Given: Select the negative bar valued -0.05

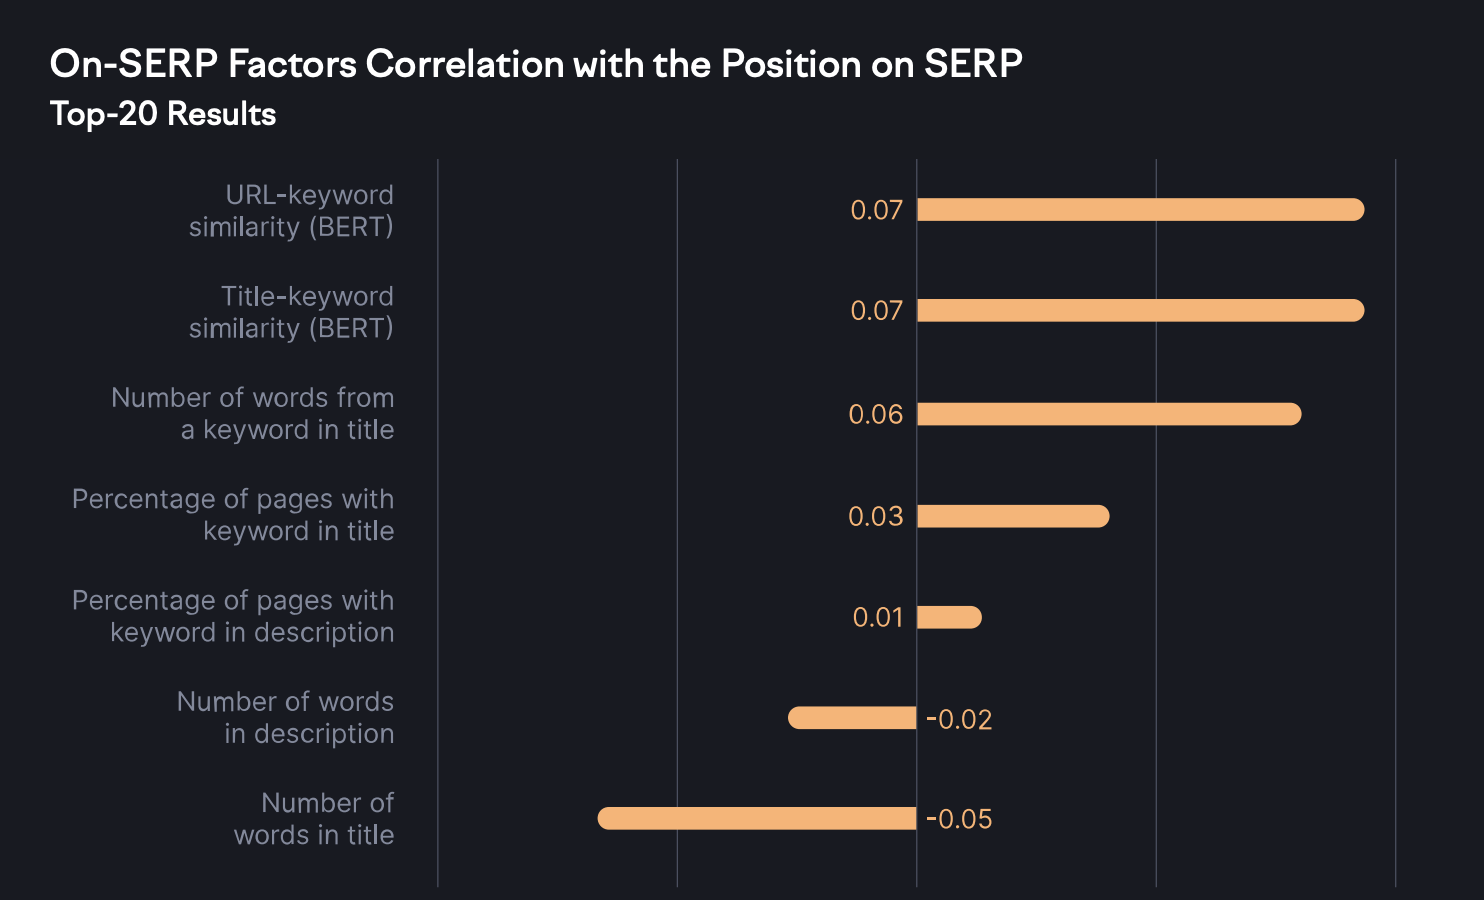Looking at the screenshot, I should 757,819.
